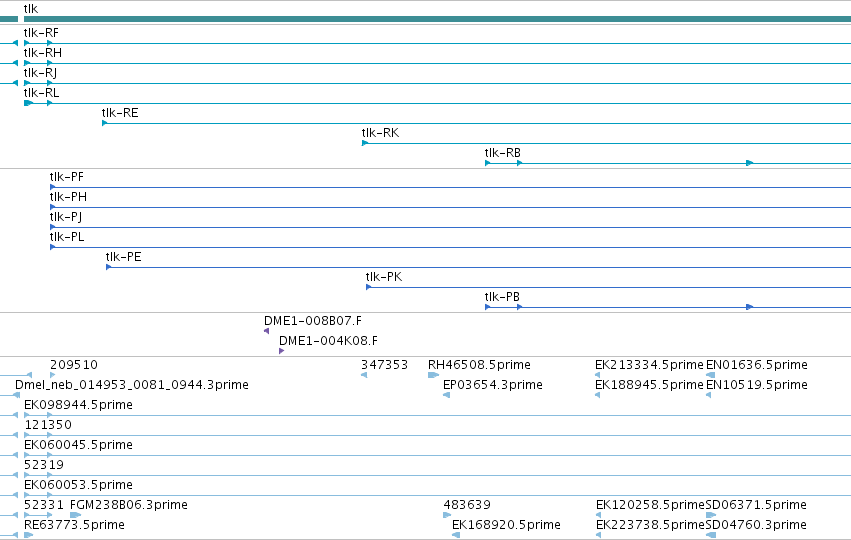Image resolution: width=851 pixels, height=540 pixels.
Task: Select the RH46508.5prime EST label
Action: (x=479, y=365)
